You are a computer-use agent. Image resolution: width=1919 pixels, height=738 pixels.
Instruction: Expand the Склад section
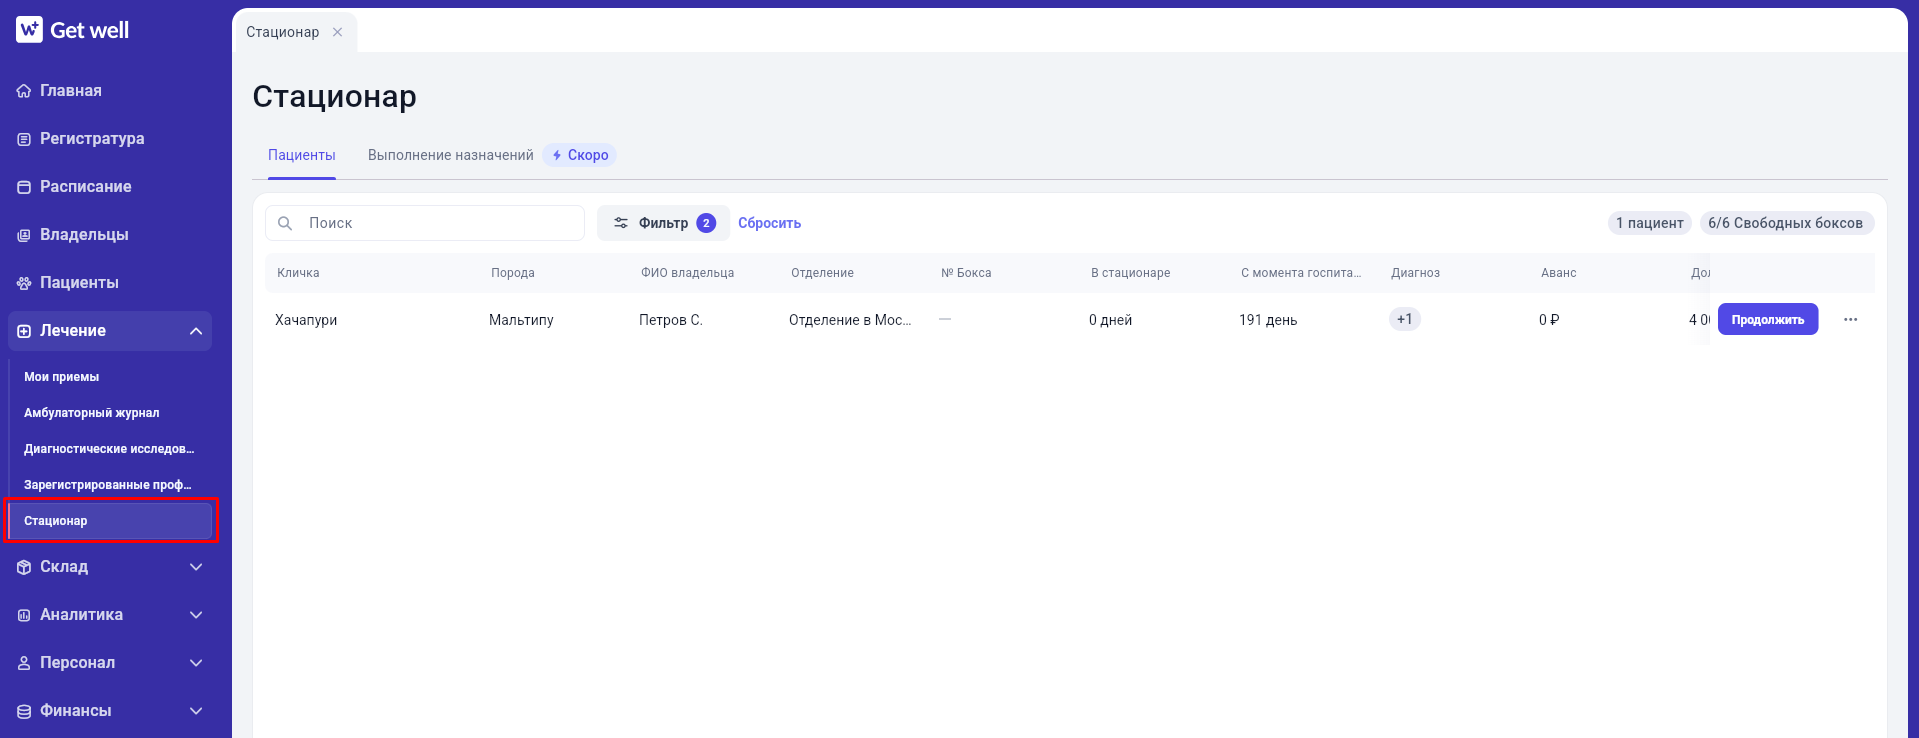click(196, 567)
